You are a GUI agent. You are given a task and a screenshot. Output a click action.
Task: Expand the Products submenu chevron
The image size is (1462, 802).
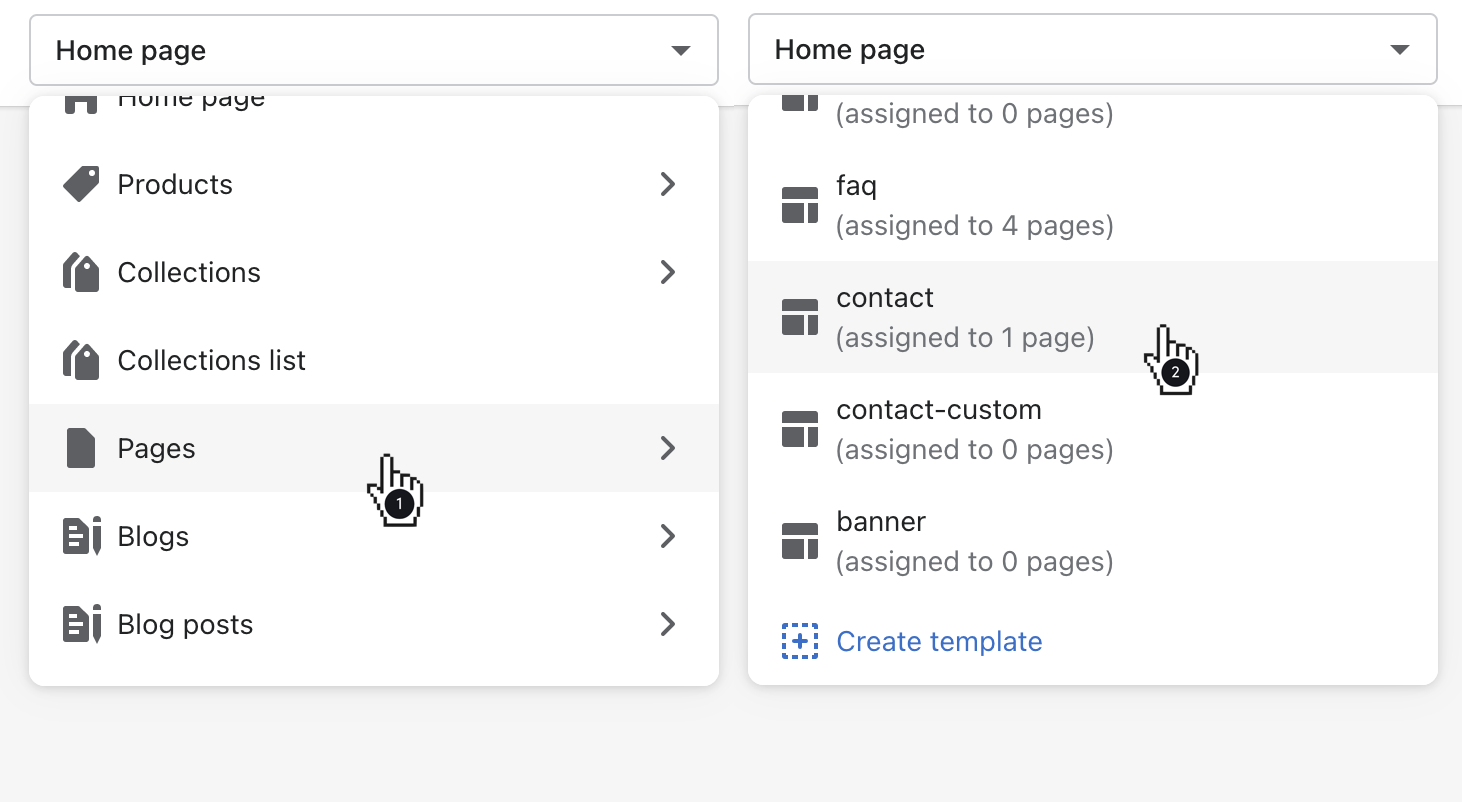tap(668, 185)
